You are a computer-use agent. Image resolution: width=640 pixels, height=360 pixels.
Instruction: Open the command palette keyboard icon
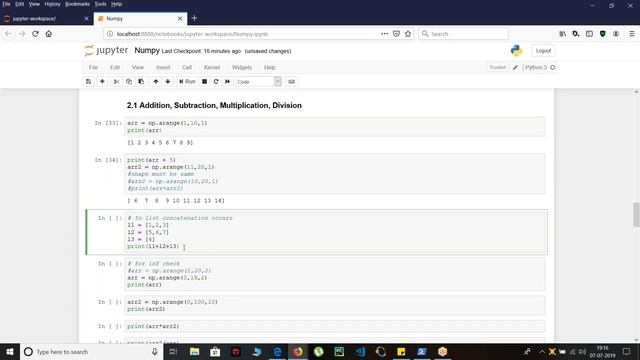[x=291, y=82]
